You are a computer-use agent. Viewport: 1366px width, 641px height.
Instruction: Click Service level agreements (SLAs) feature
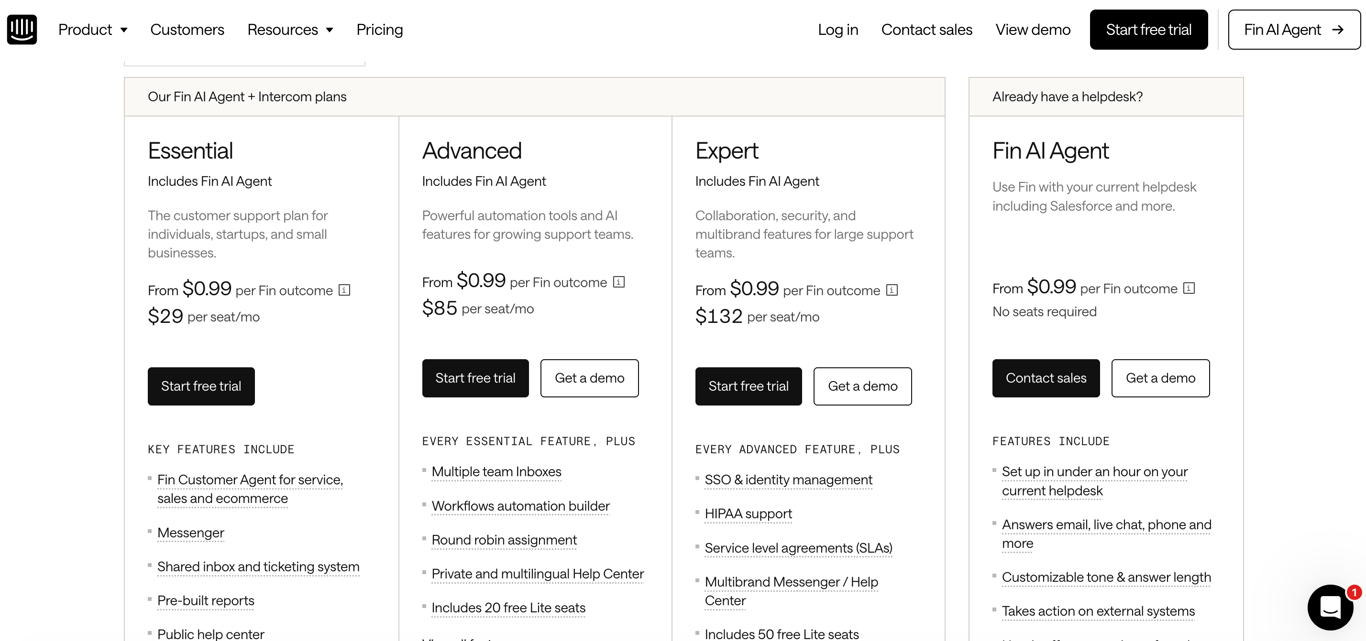coord(798,548)
